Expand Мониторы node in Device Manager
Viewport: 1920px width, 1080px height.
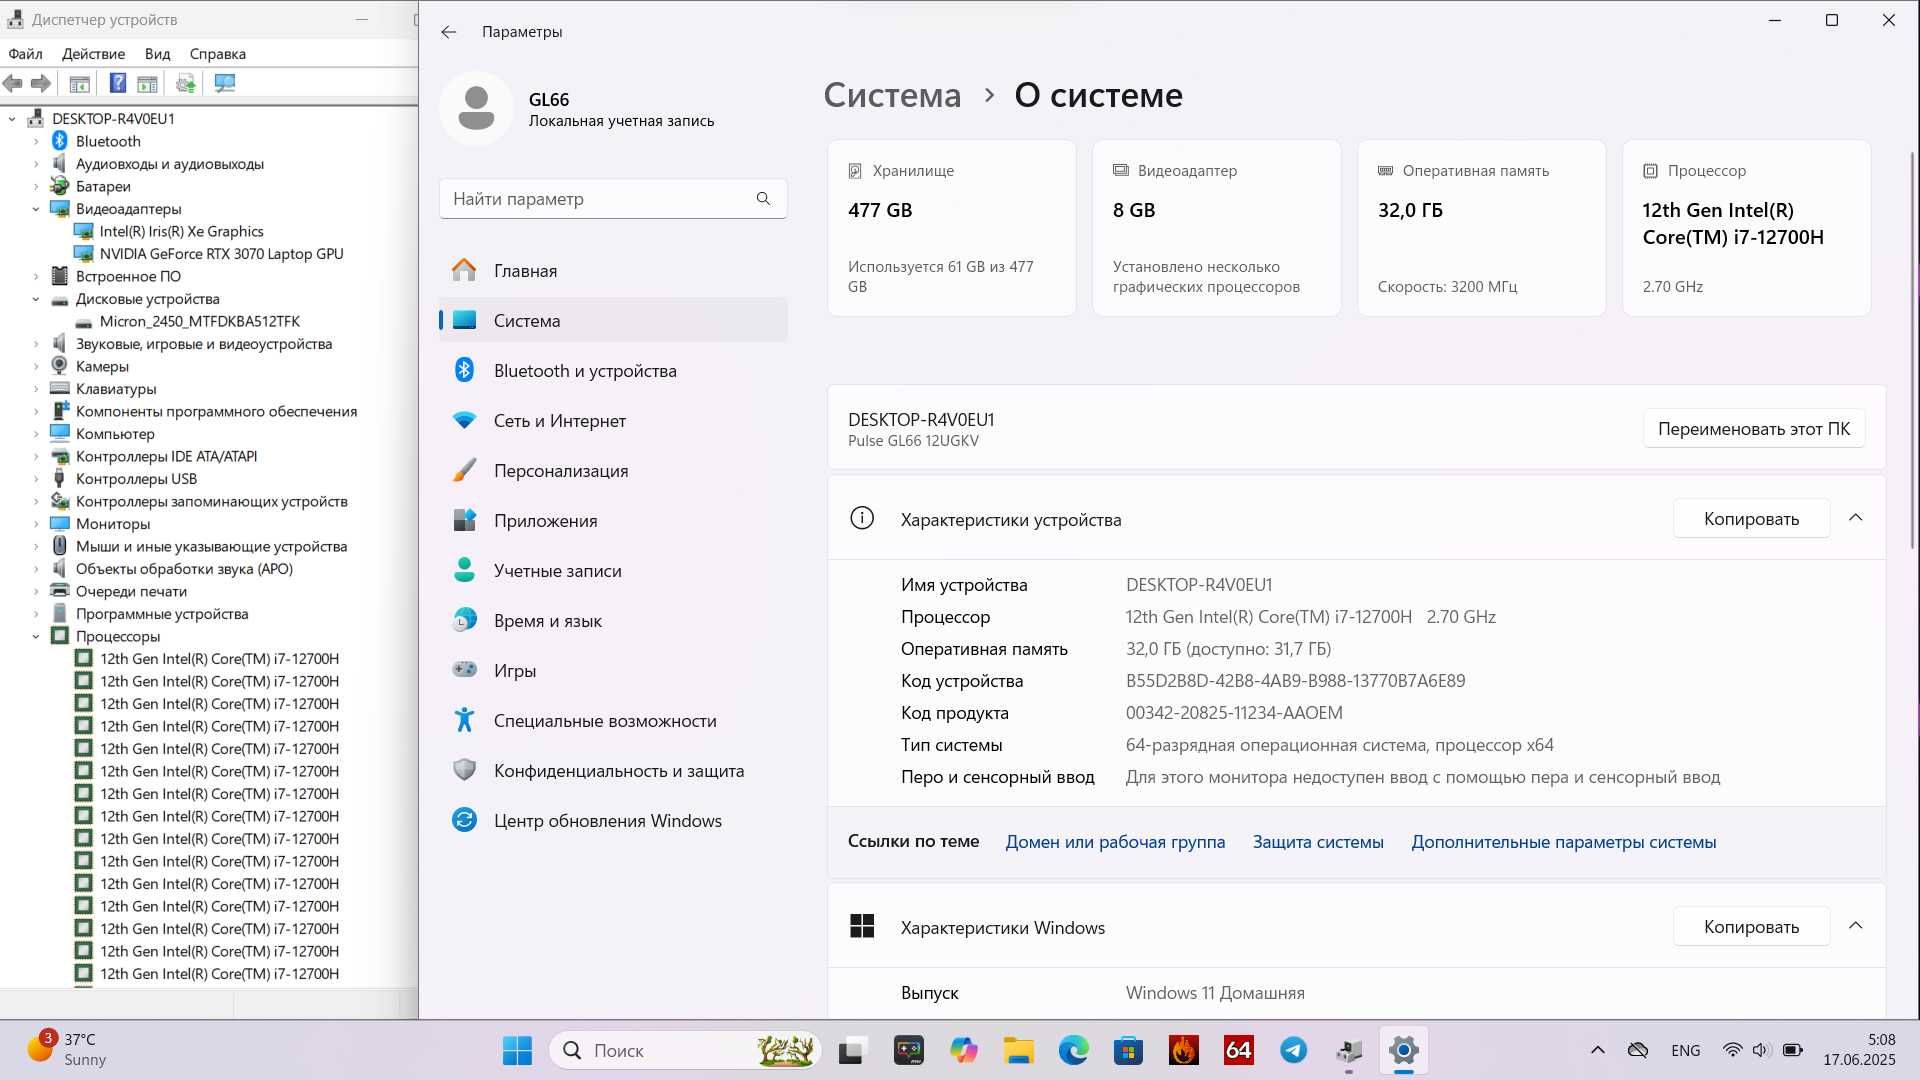(36, 524)
